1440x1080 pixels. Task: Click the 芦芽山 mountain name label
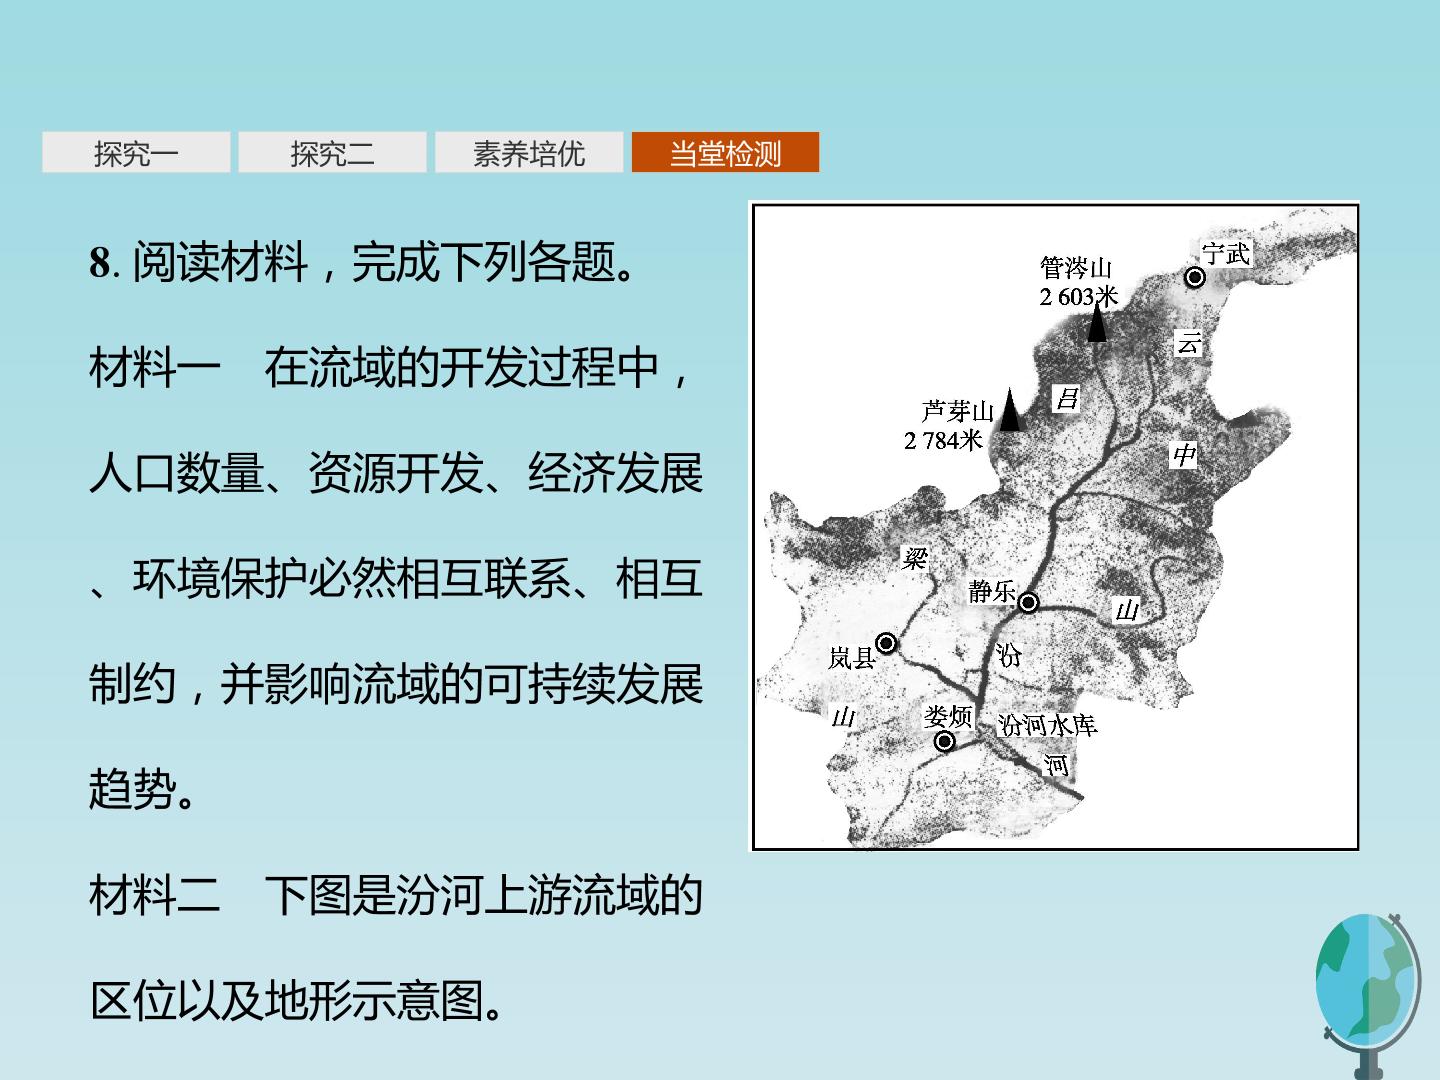(x=958, y=411)
